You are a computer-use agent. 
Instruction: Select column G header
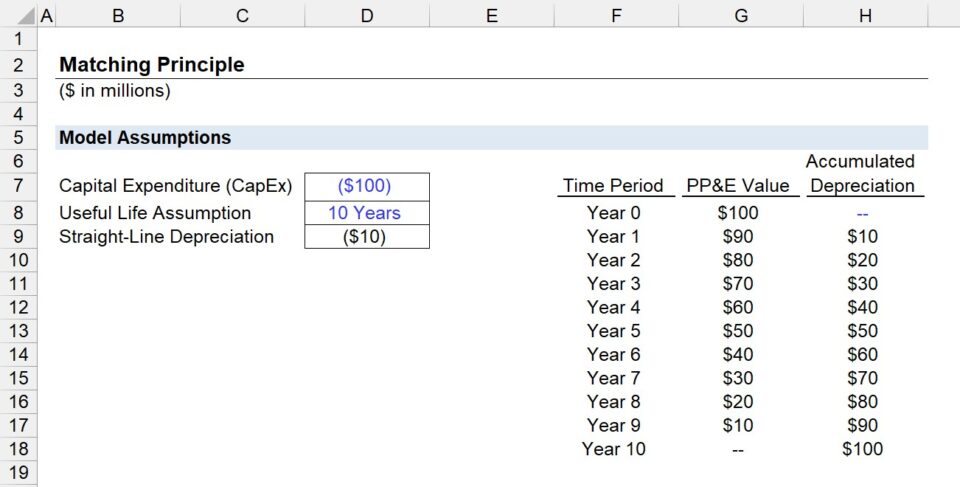(x=740, y=15)
